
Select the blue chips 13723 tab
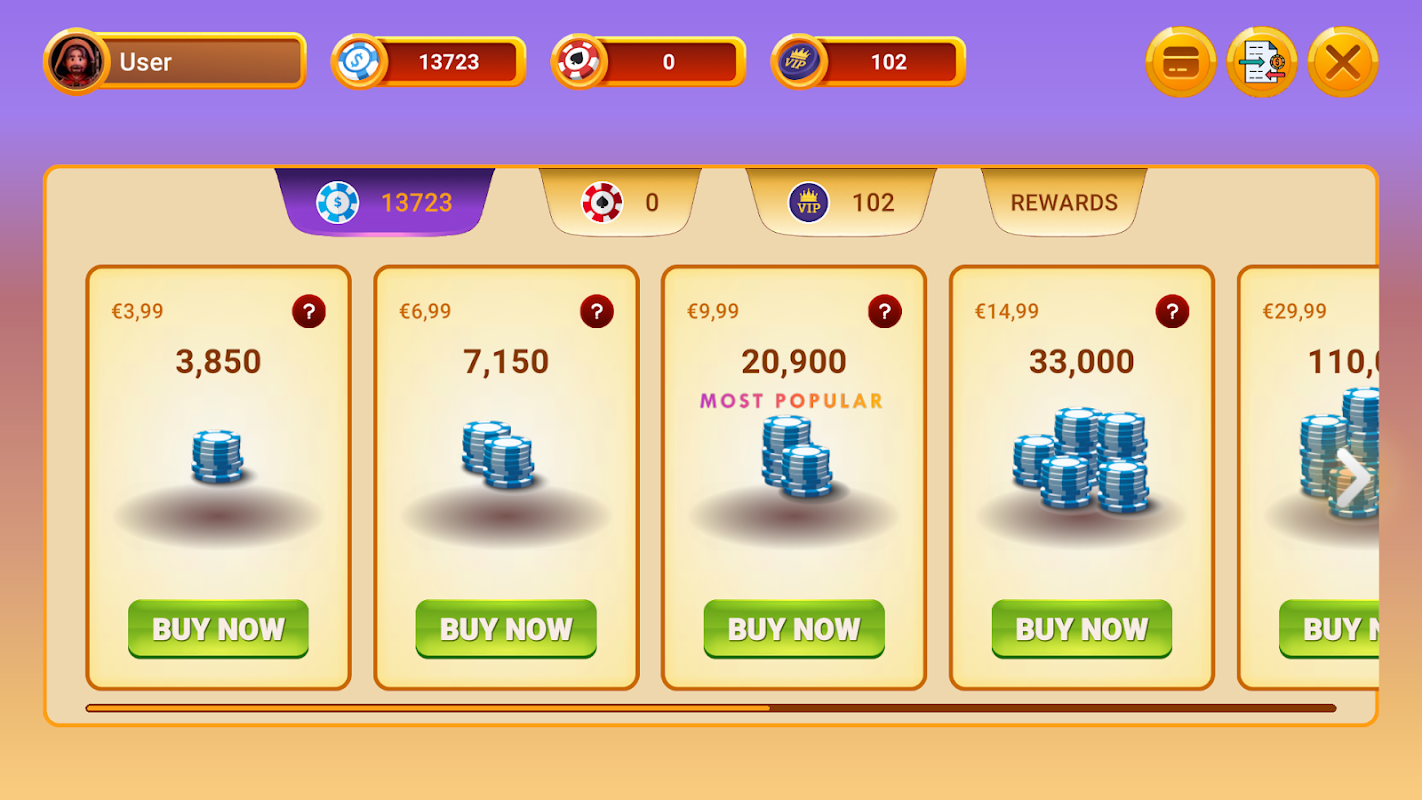(385, 202)
